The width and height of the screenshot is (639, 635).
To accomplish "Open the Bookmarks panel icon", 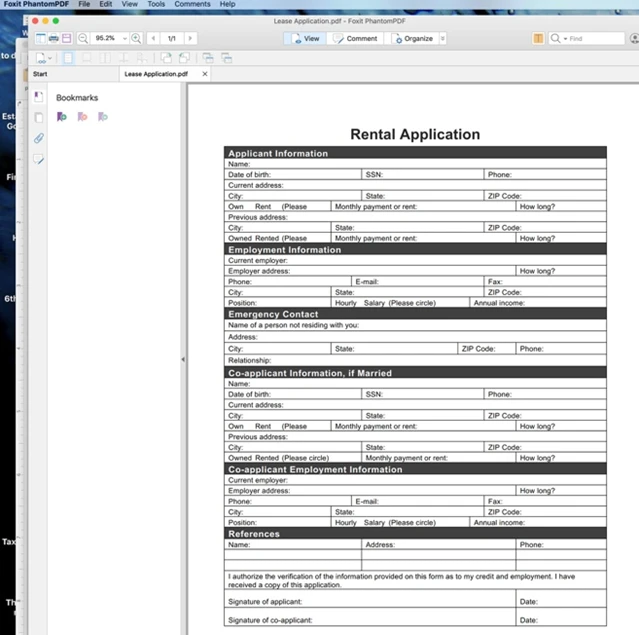I will 39,97.
